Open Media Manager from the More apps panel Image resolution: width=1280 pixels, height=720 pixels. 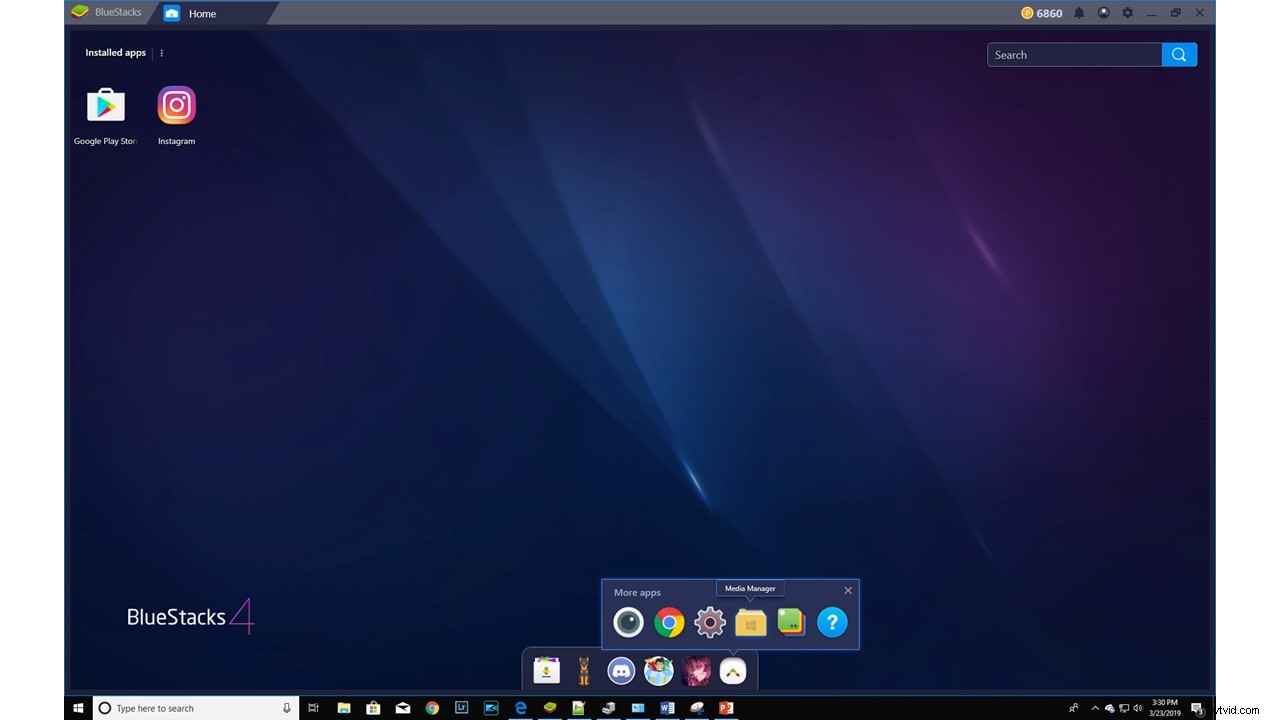coord(750,621)
